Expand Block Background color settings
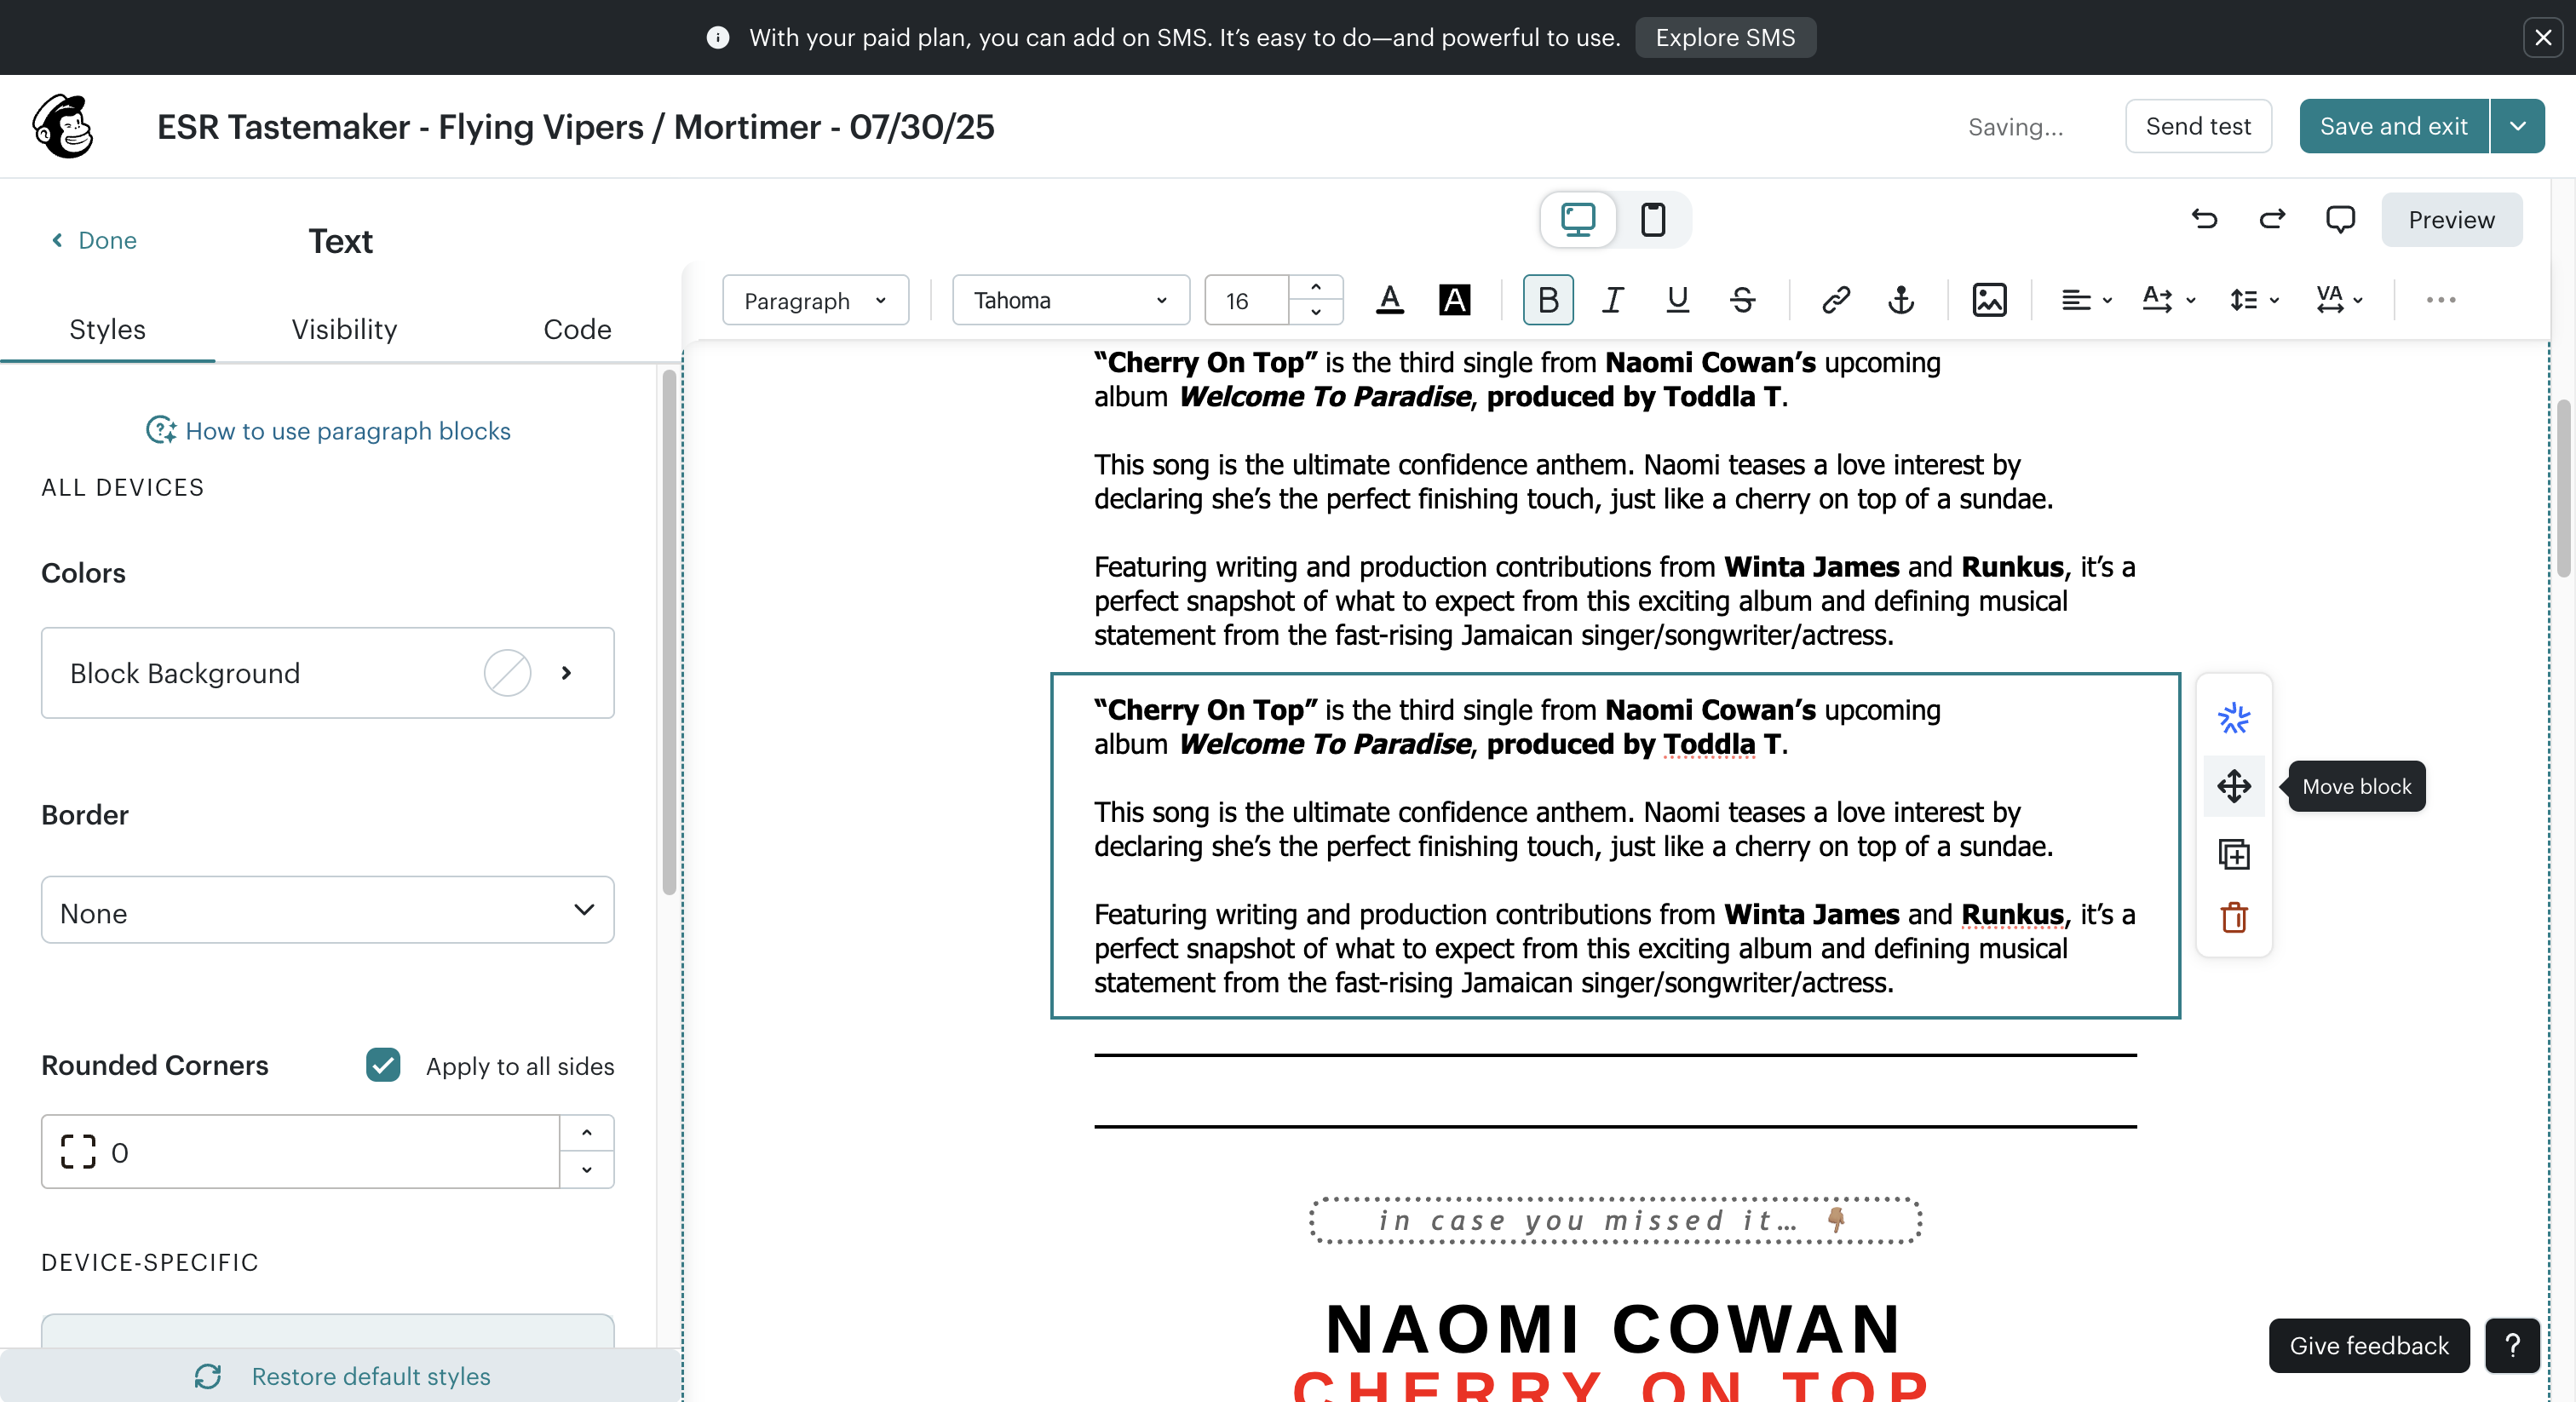2576x1402 pixels. 566,673
